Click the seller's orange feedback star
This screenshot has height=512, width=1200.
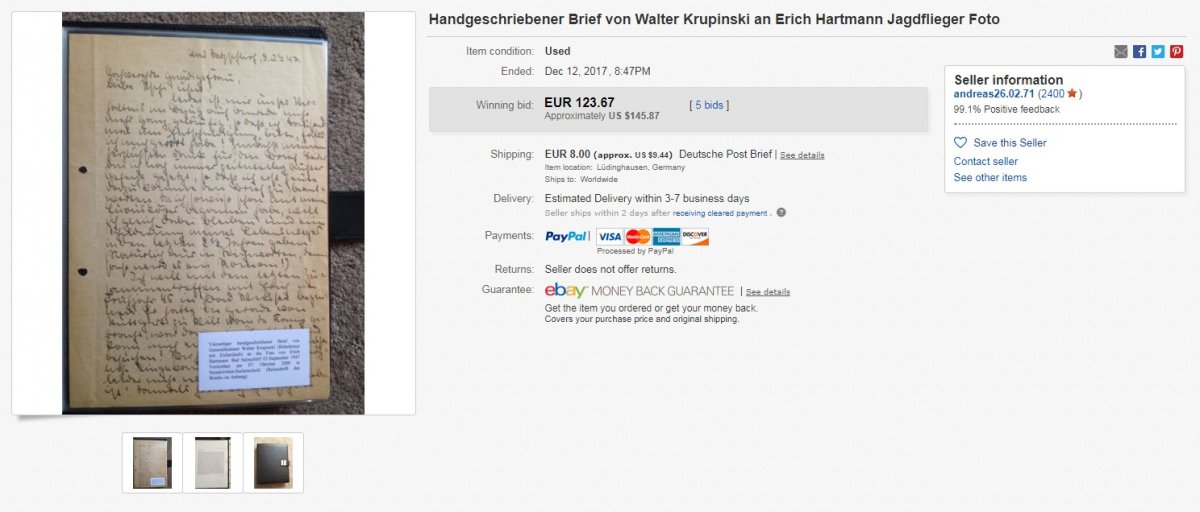[1071, 93]
